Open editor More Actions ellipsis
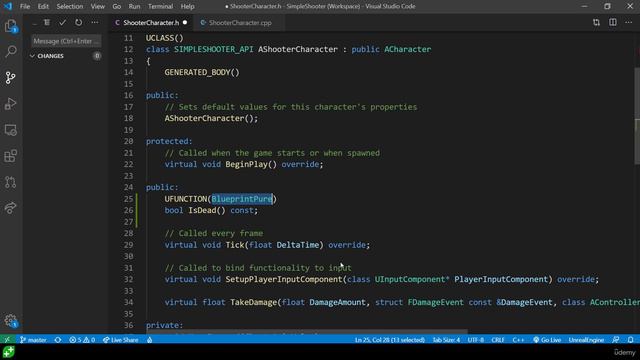This screenshot has width=640, height=360. (x=629, y=23)
